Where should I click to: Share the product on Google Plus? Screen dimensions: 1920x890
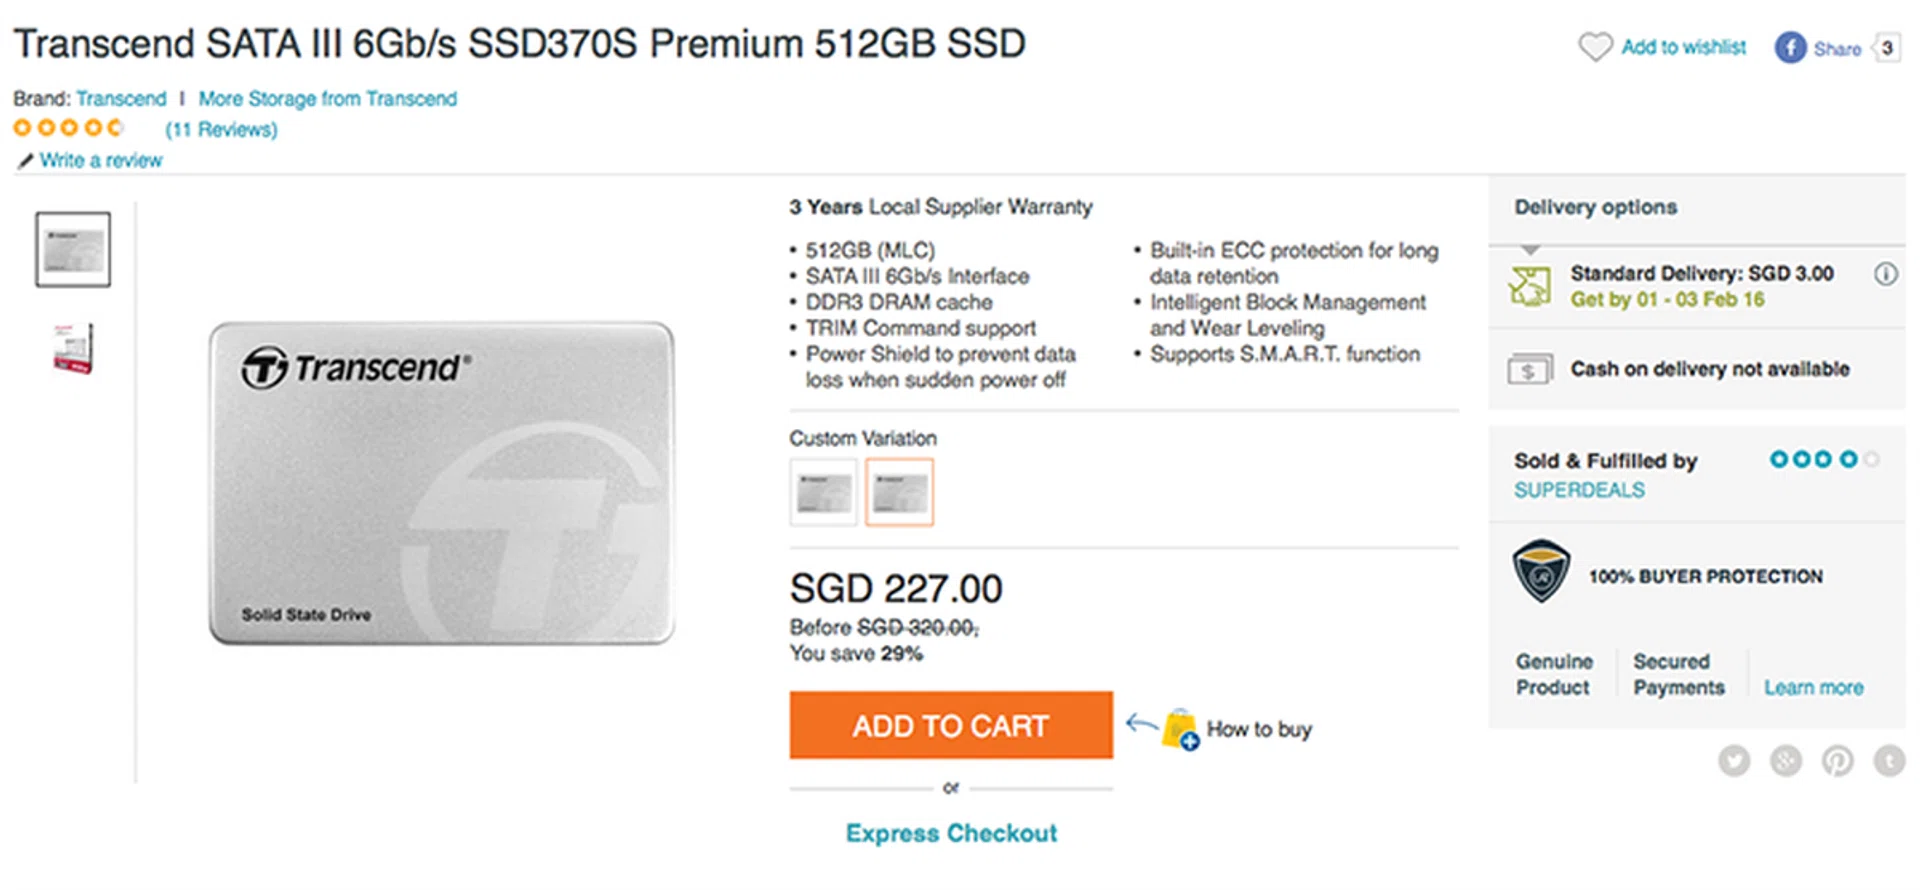point(1786,761)
